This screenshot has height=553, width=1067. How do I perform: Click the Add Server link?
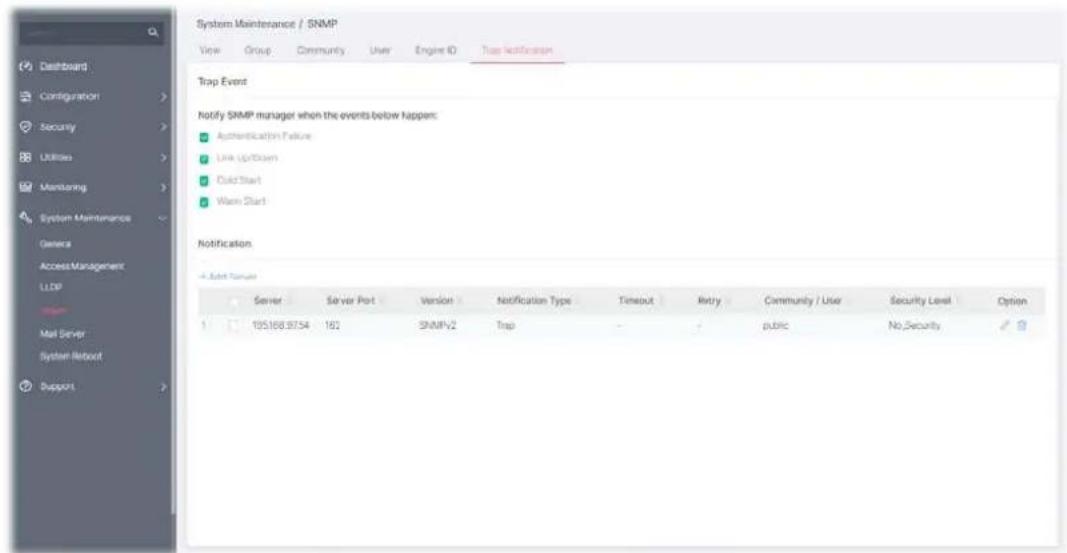tap(228, 277)
